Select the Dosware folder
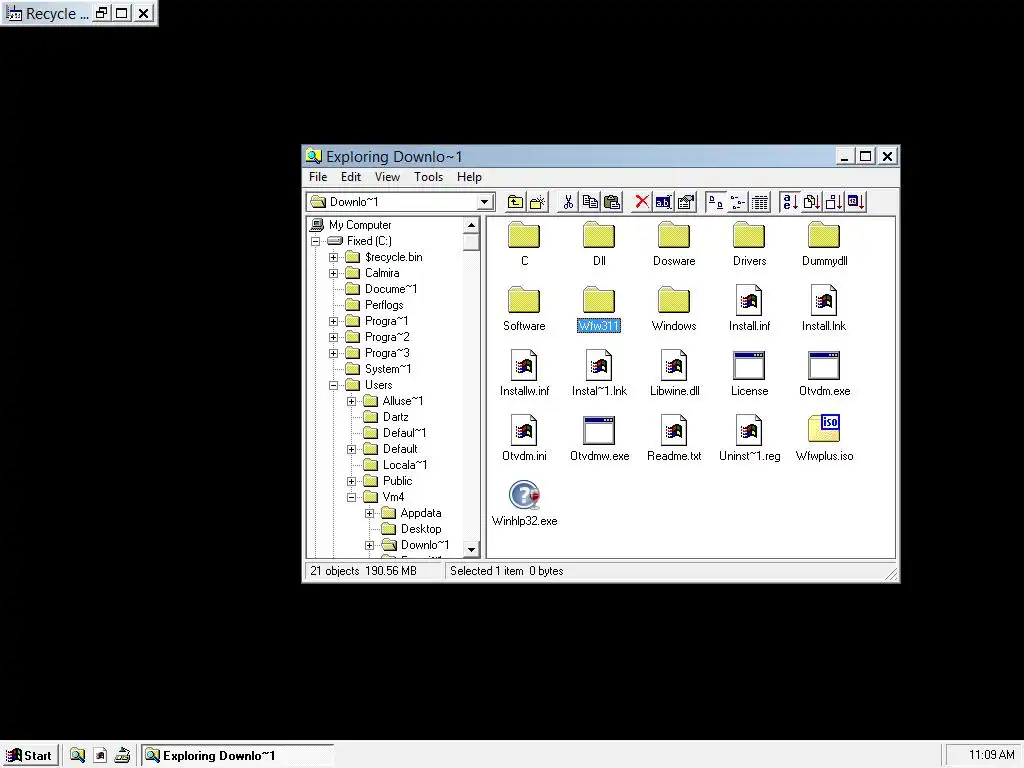Screen dimensions: 1024x768 674,244
